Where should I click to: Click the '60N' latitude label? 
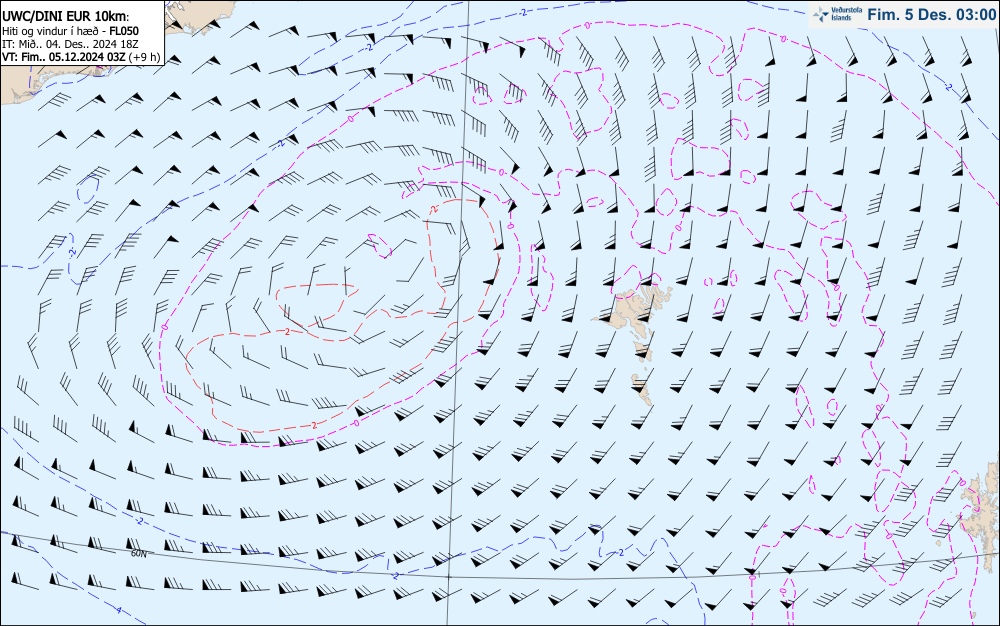(x=138, y=554)
